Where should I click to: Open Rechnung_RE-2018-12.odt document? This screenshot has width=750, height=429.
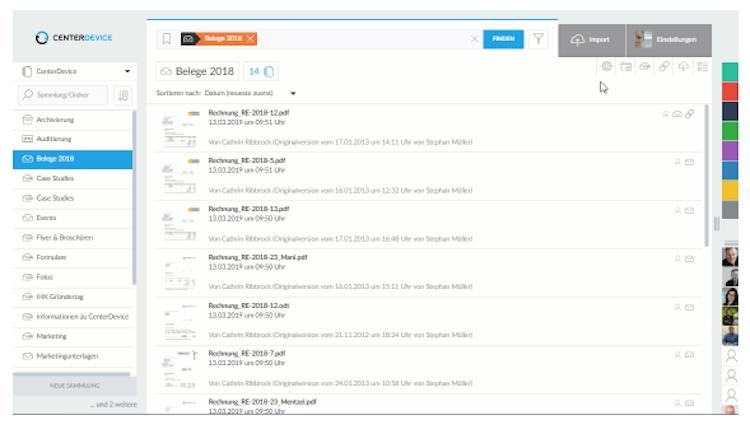(x=249, y=306)
